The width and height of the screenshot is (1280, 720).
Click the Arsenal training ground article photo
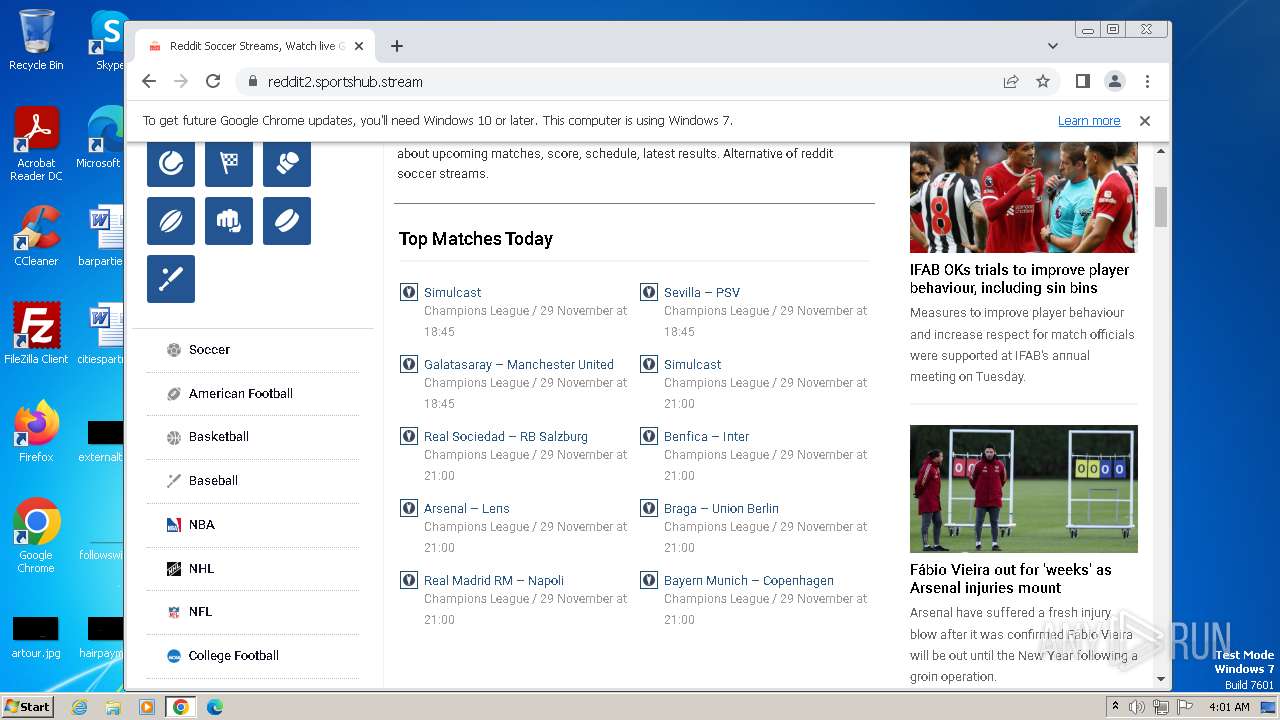pos(1024,489)
